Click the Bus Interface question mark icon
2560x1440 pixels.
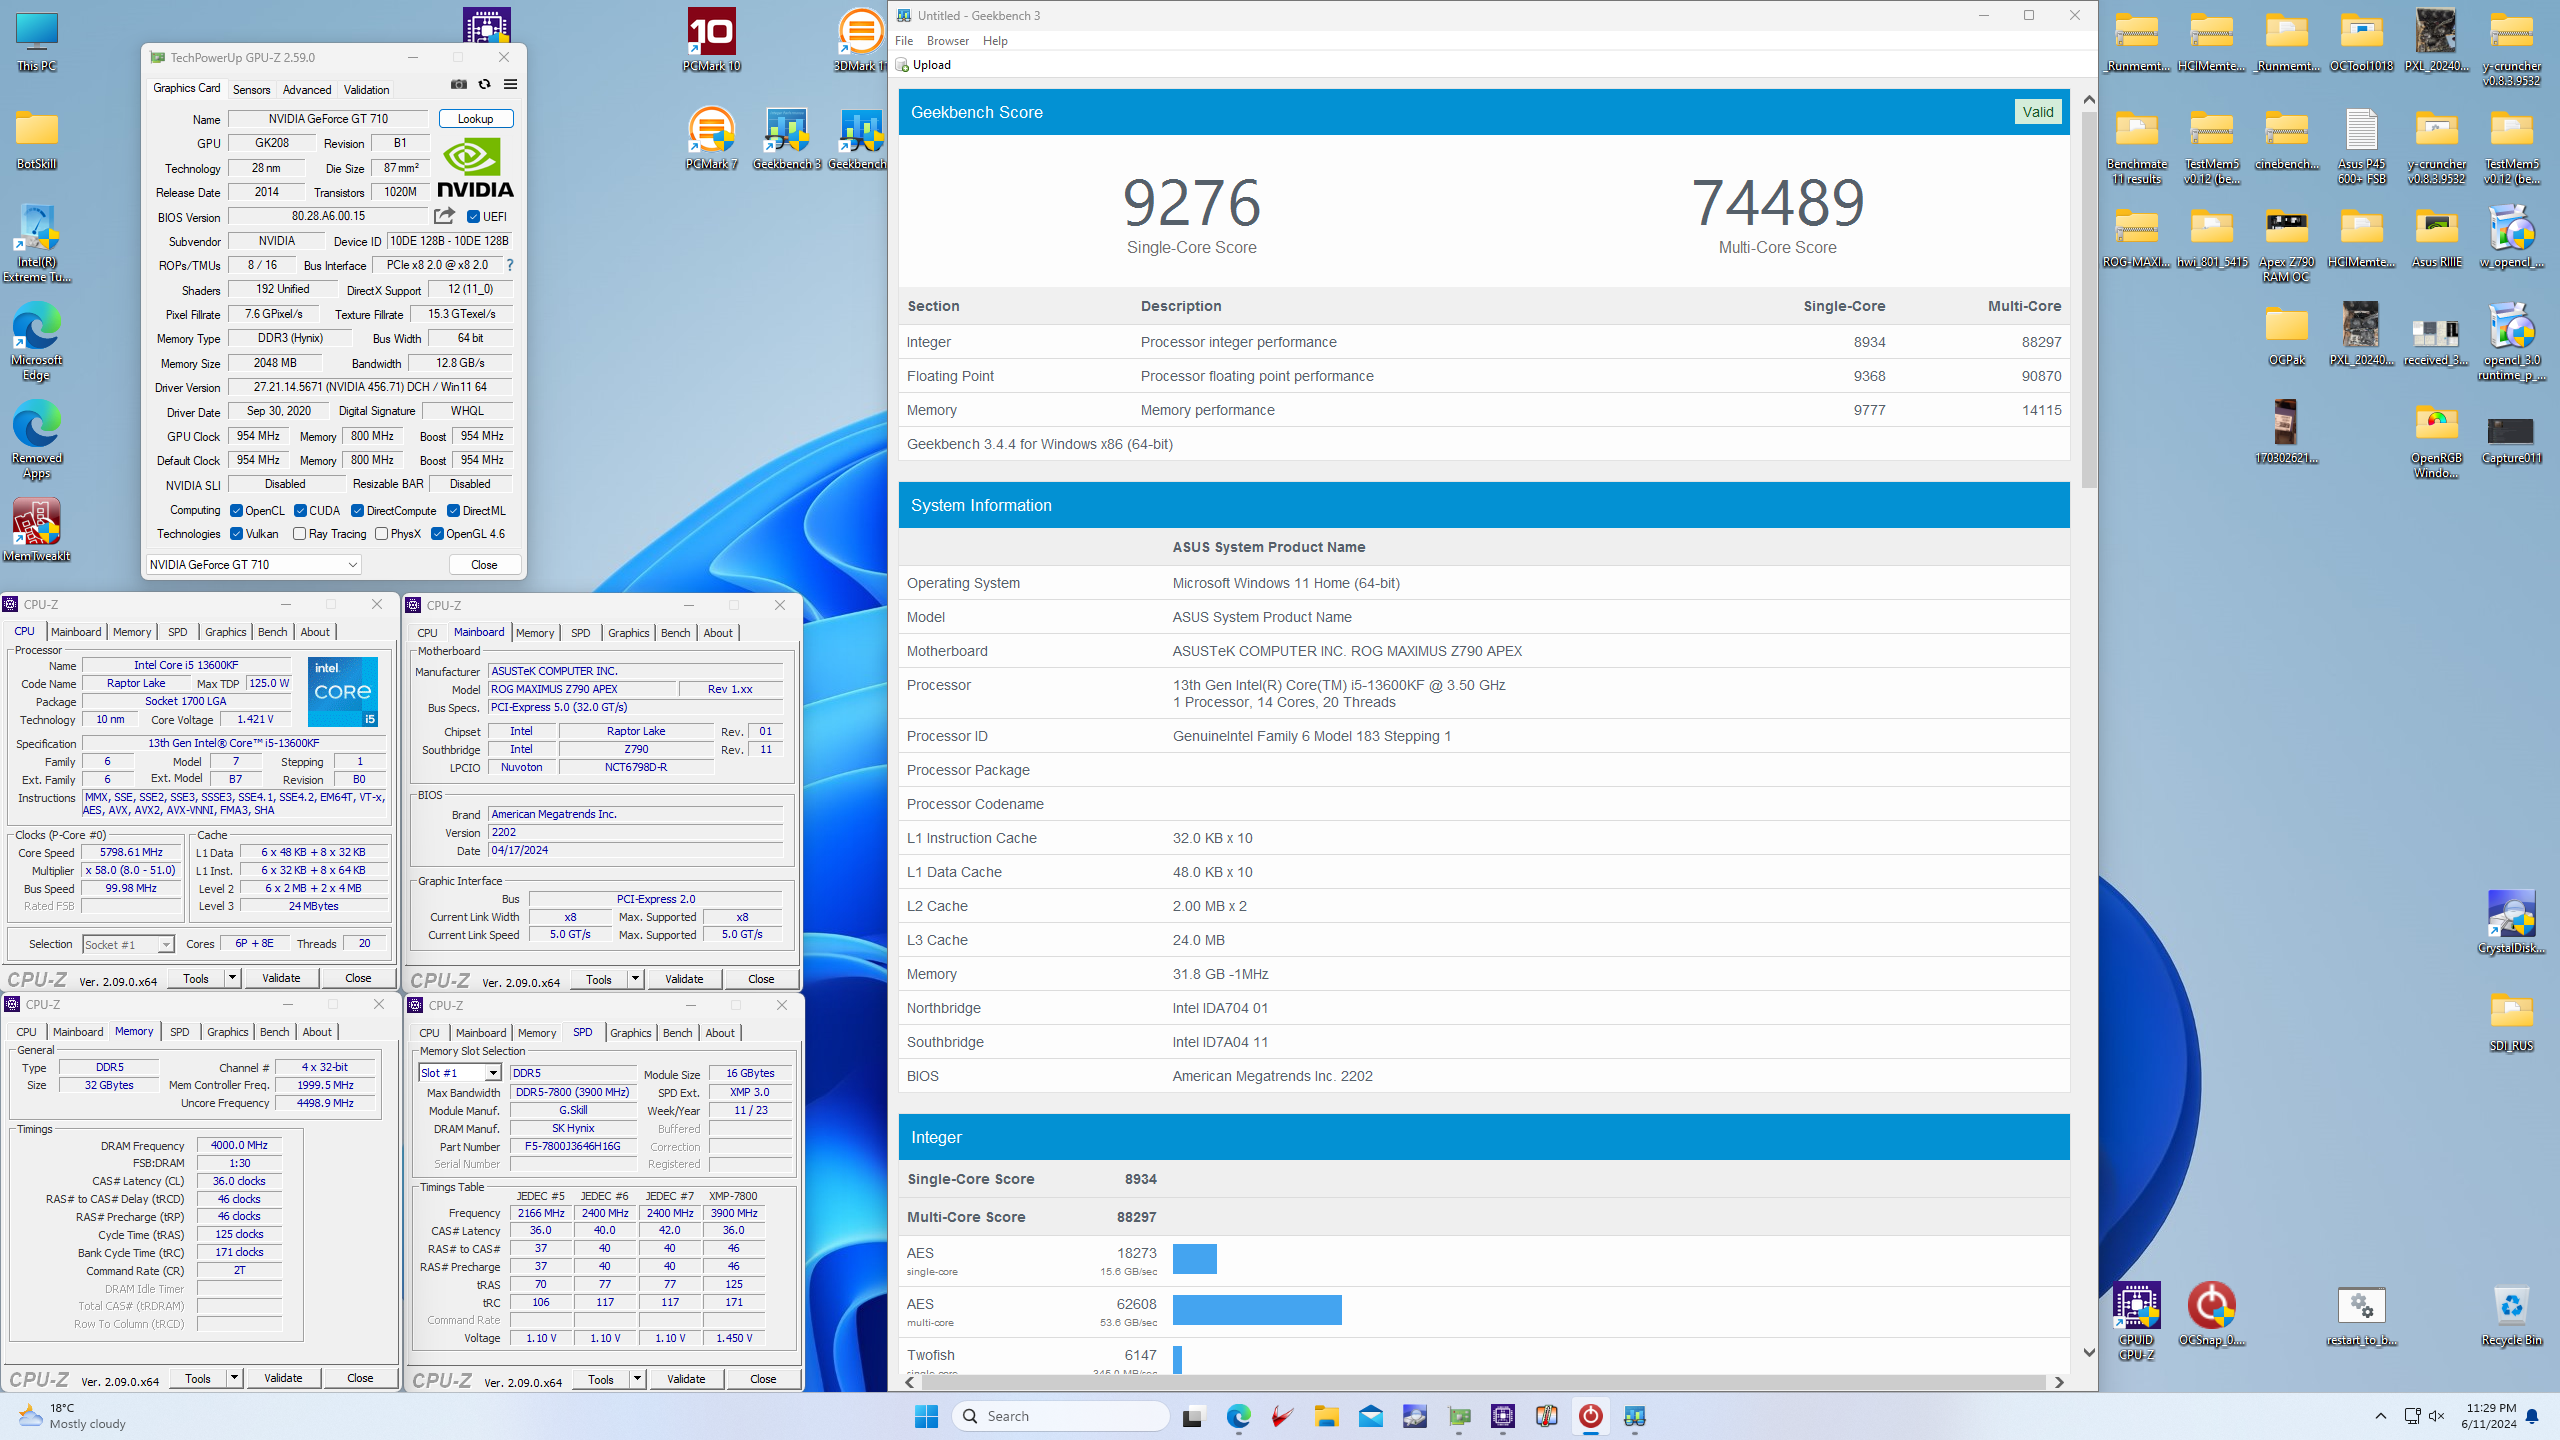510,265
